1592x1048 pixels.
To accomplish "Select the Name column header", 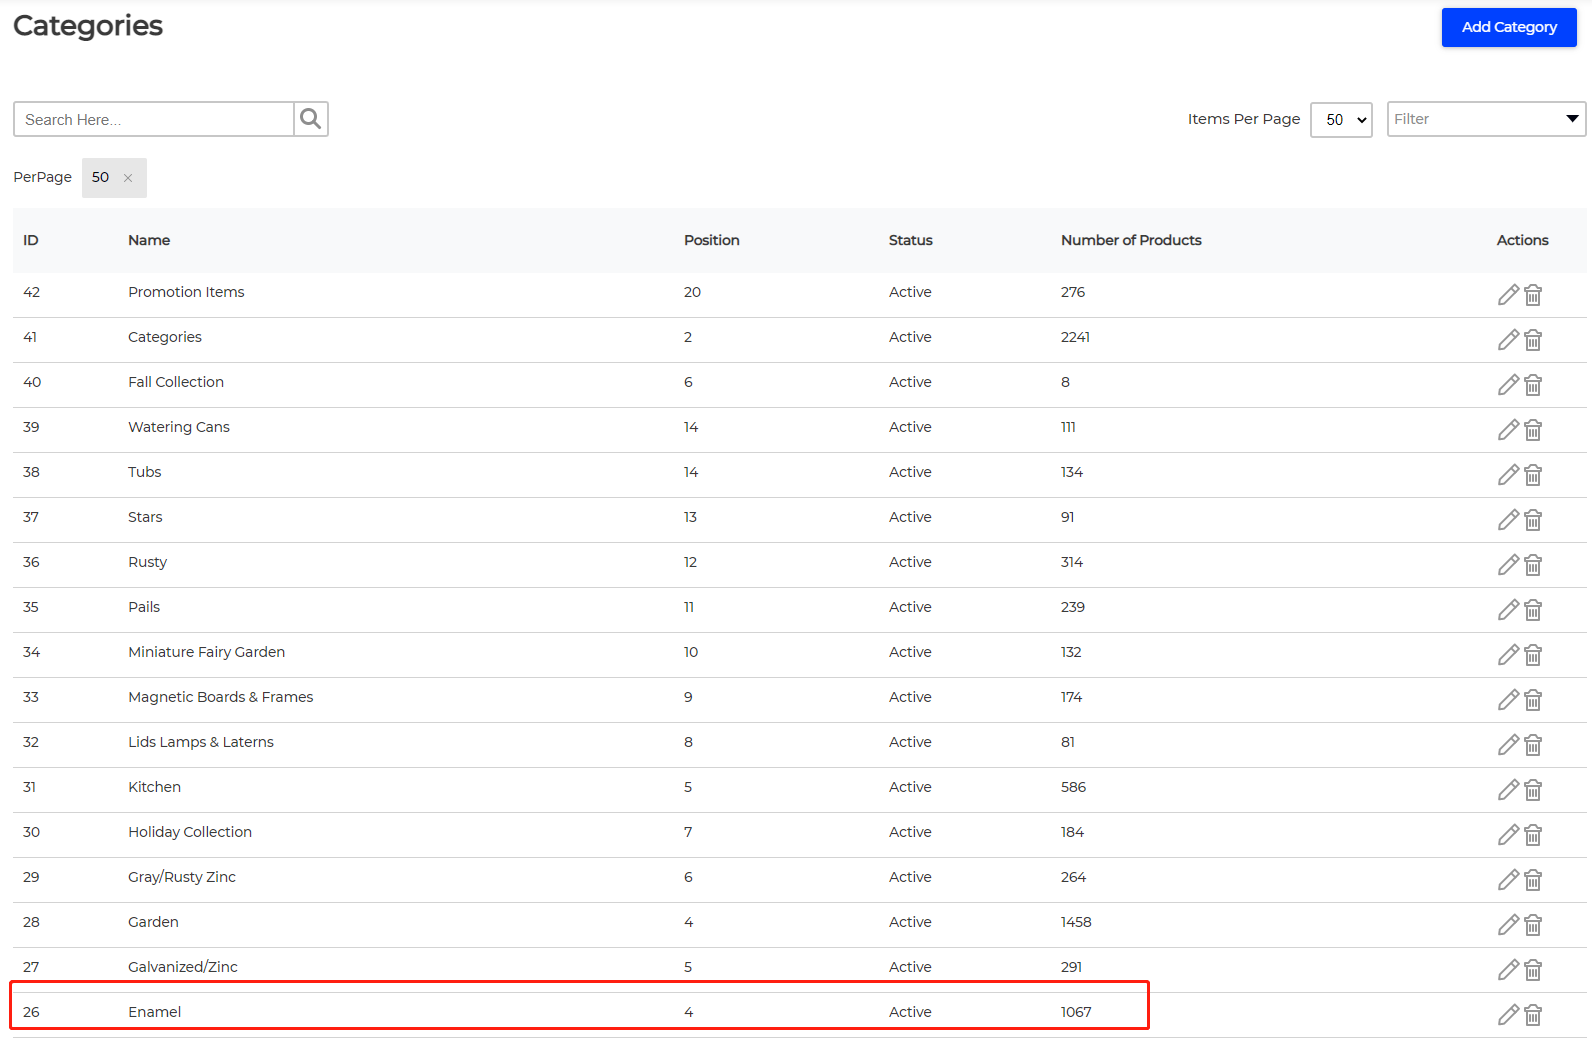I will click(149, 240).
